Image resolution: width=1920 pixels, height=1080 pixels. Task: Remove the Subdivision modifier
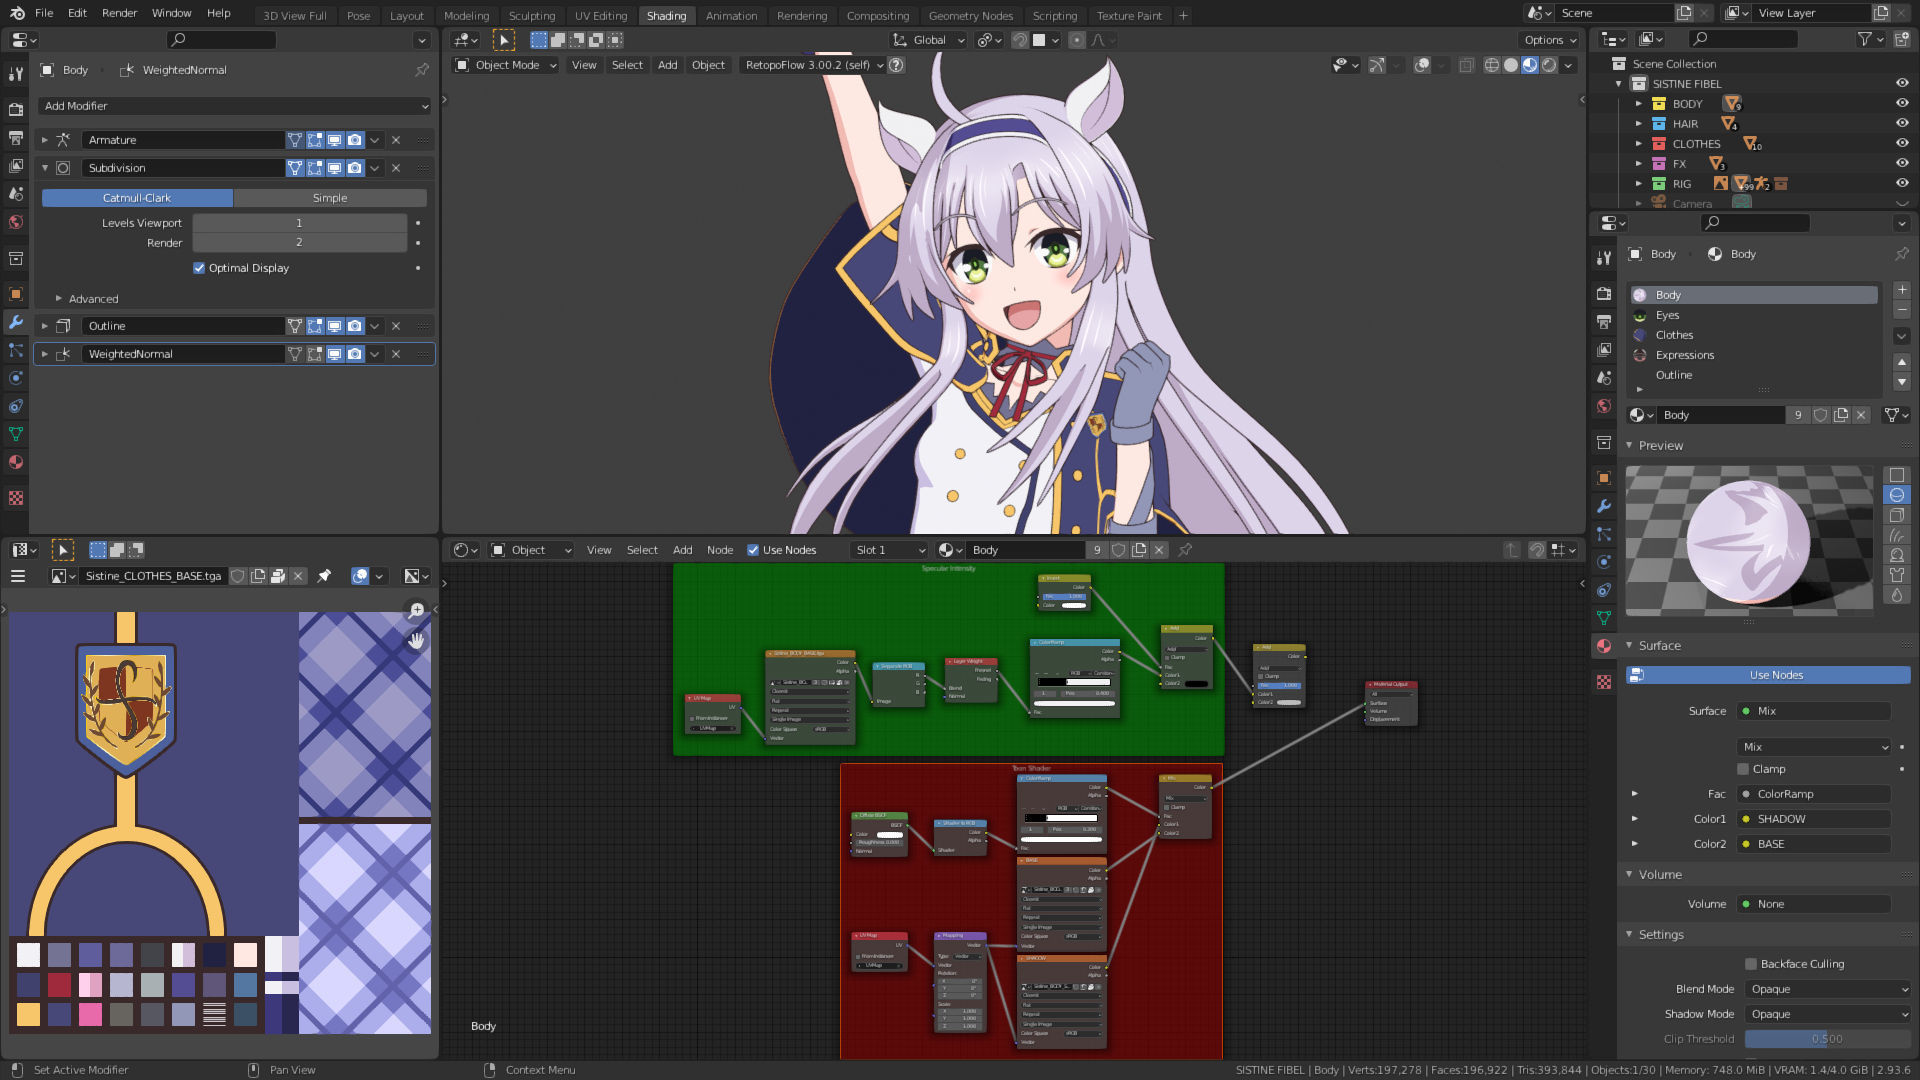coord(396,168)
